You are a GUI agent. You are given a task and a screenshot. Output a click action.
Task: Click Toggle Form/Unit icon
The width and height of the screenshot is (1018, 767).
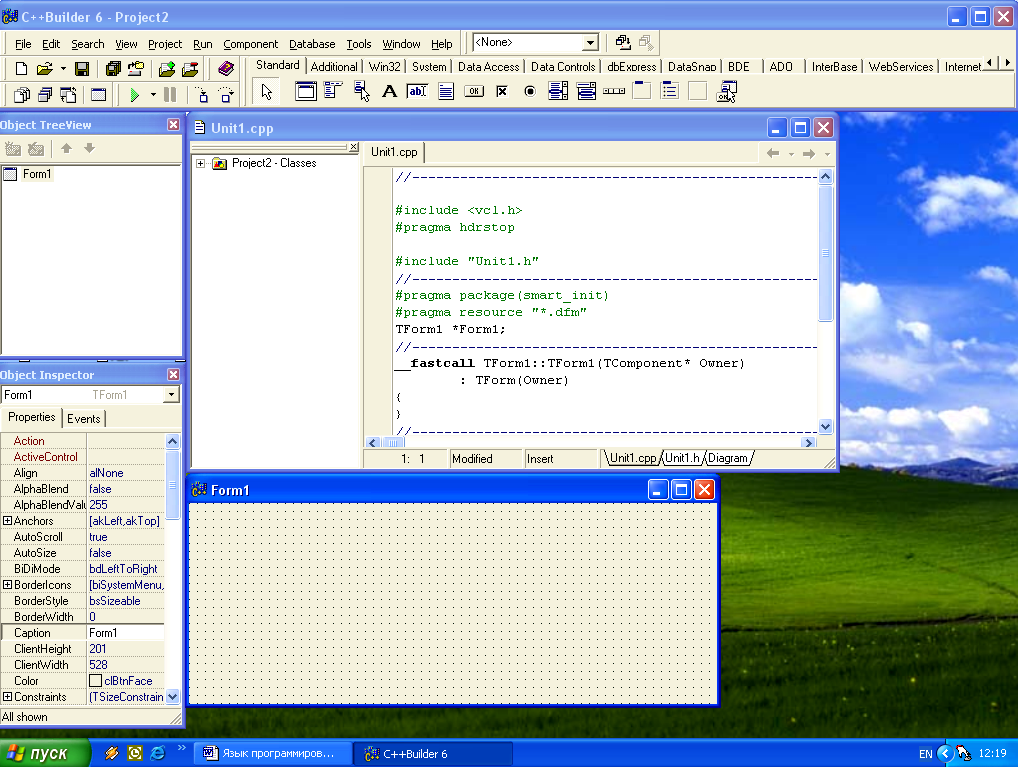point(68,95)
